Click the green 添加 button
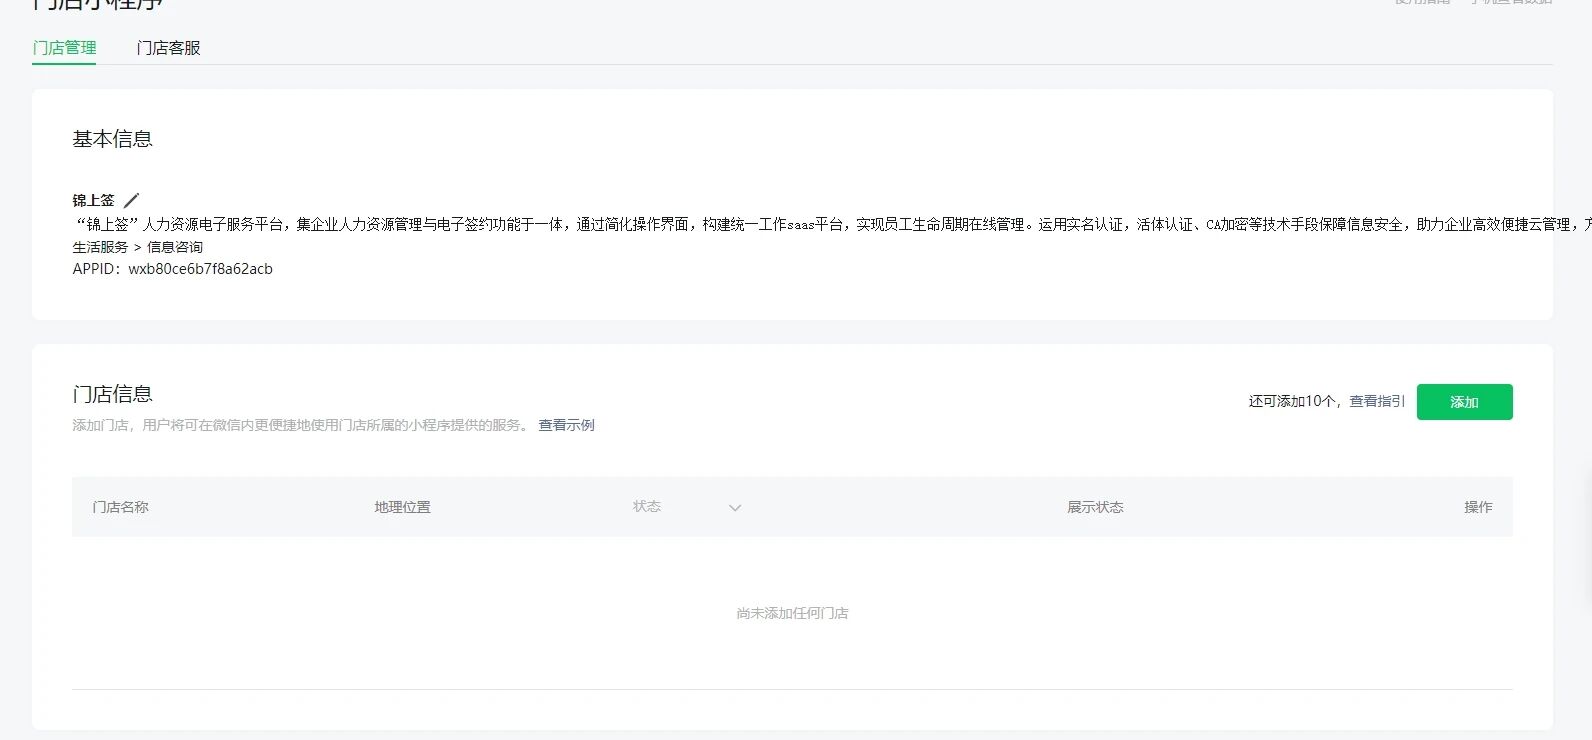This screenshot has height=740, width=1592. point(1464,402)
